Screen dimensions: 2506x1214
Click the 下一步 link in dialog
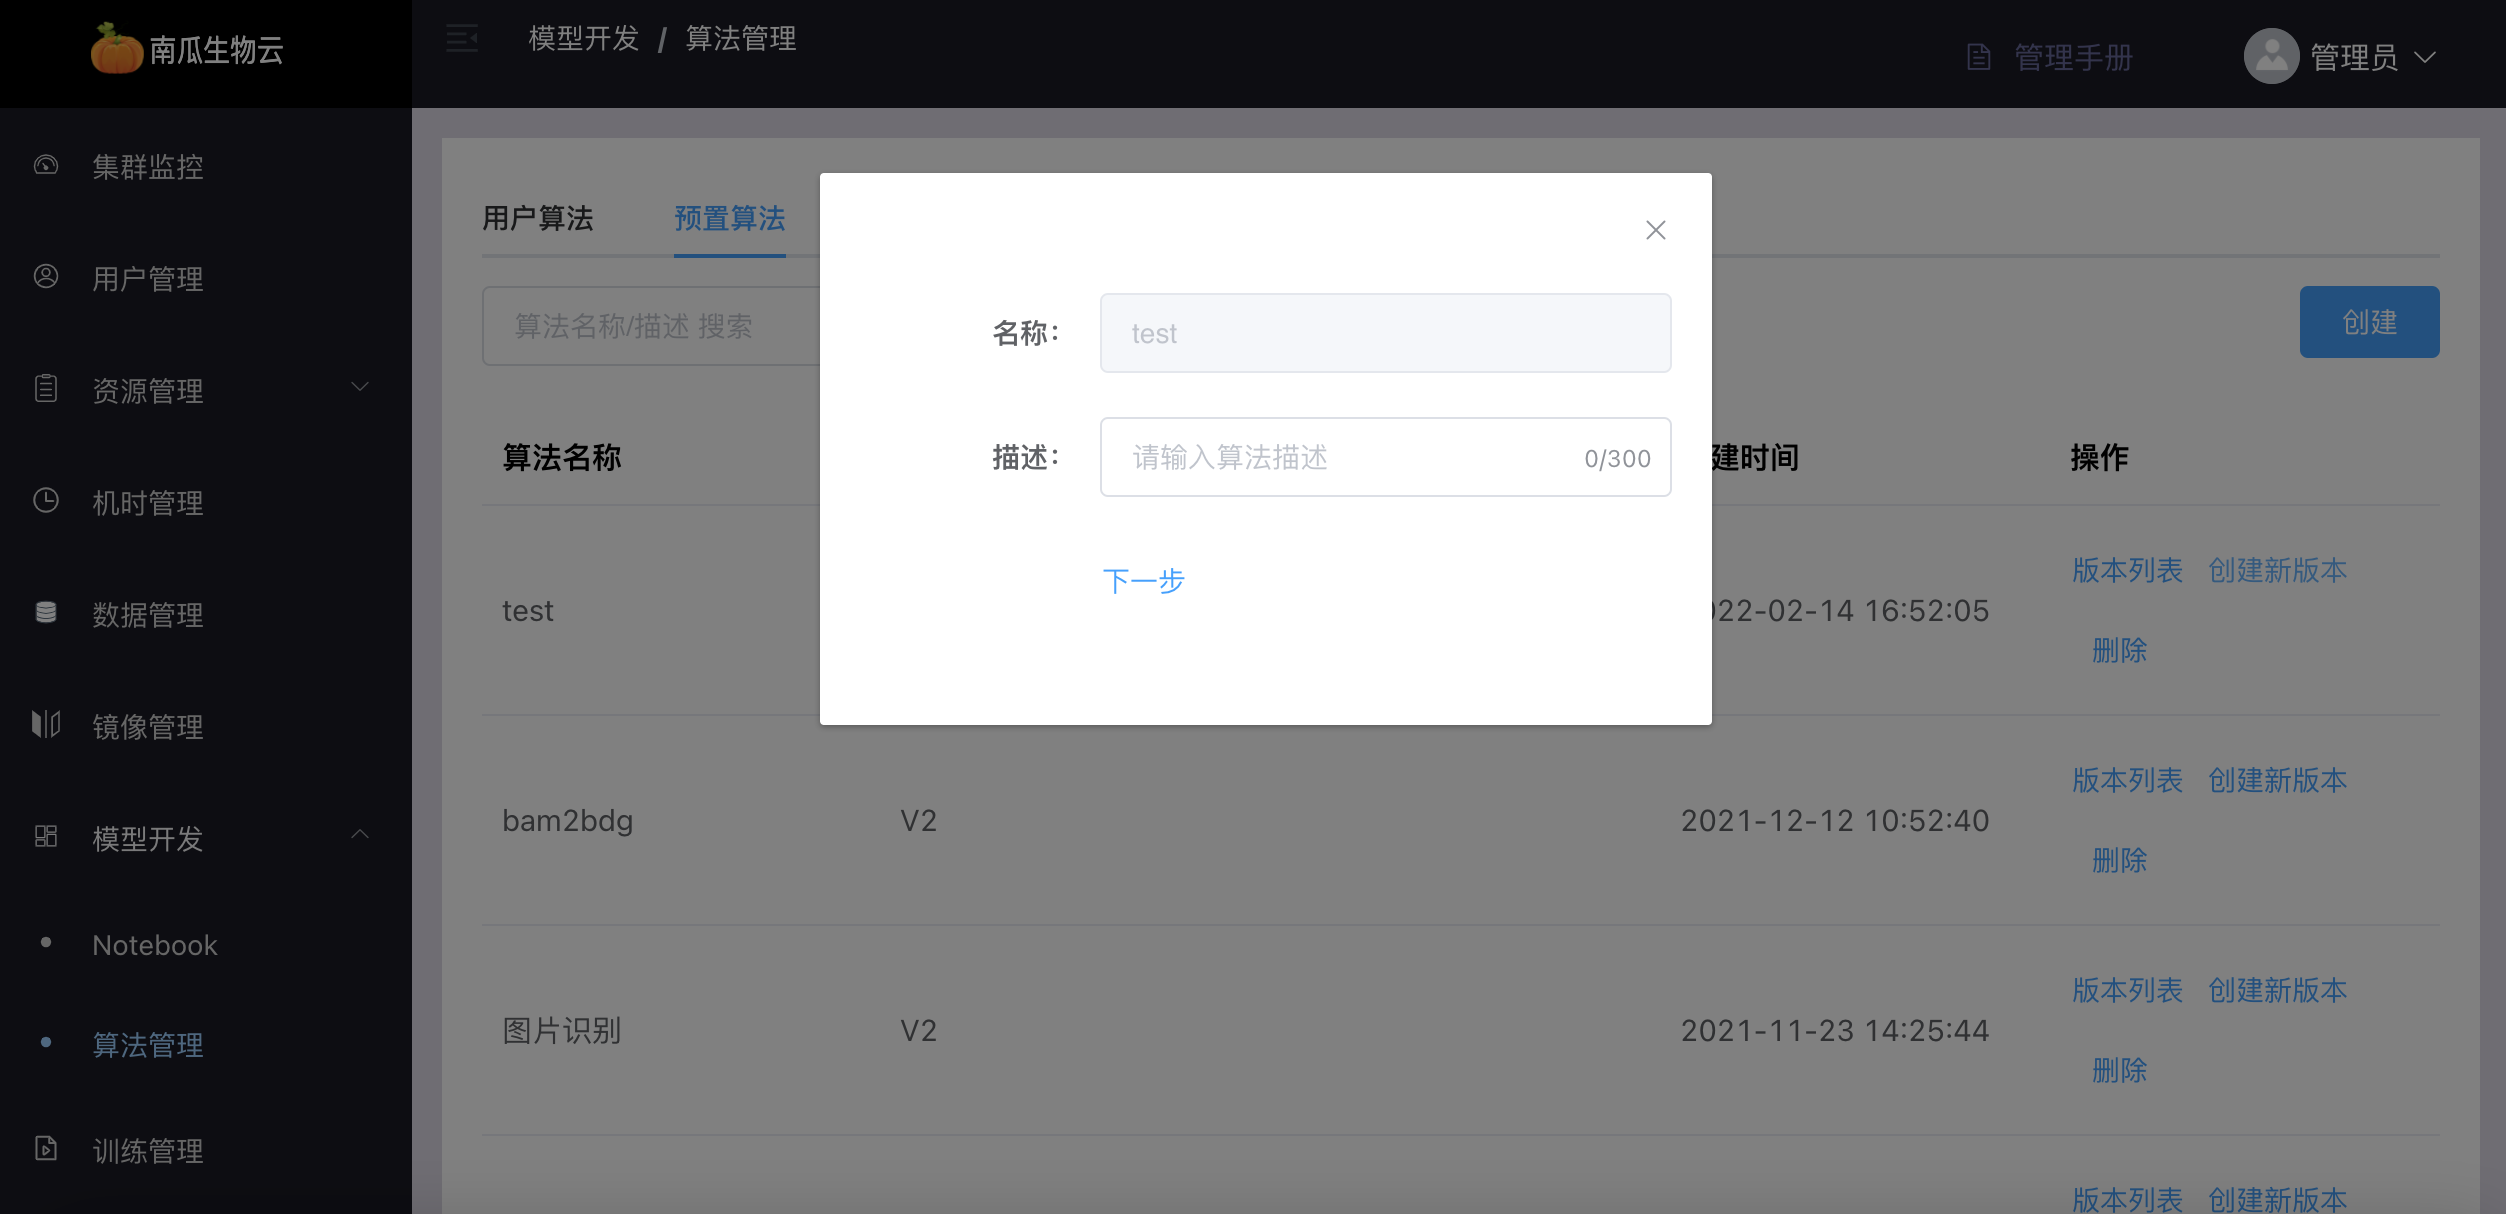pos(1143,581)
